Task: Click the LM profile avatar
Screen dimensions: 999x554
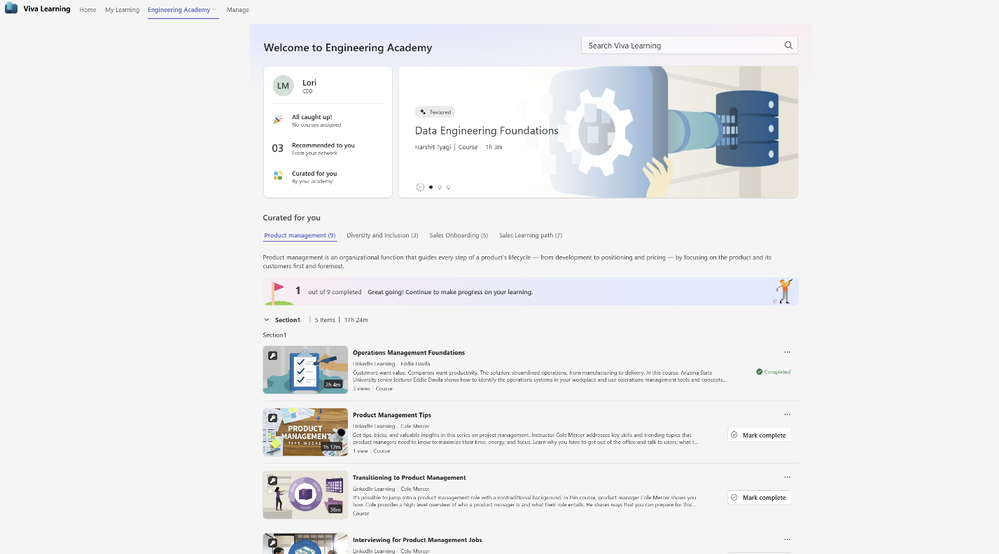Action: tap(283, 85)
